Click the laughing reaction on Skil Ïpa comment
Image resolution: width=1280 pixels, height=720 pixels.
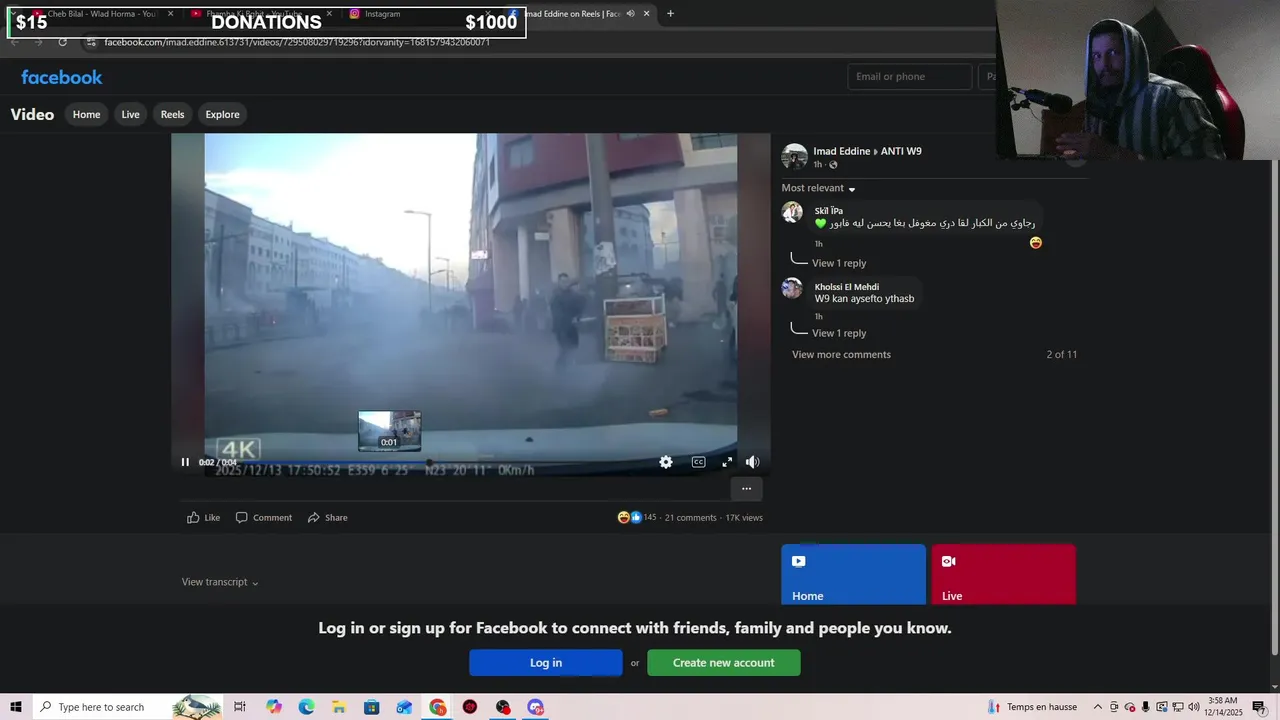(1036, 243)
